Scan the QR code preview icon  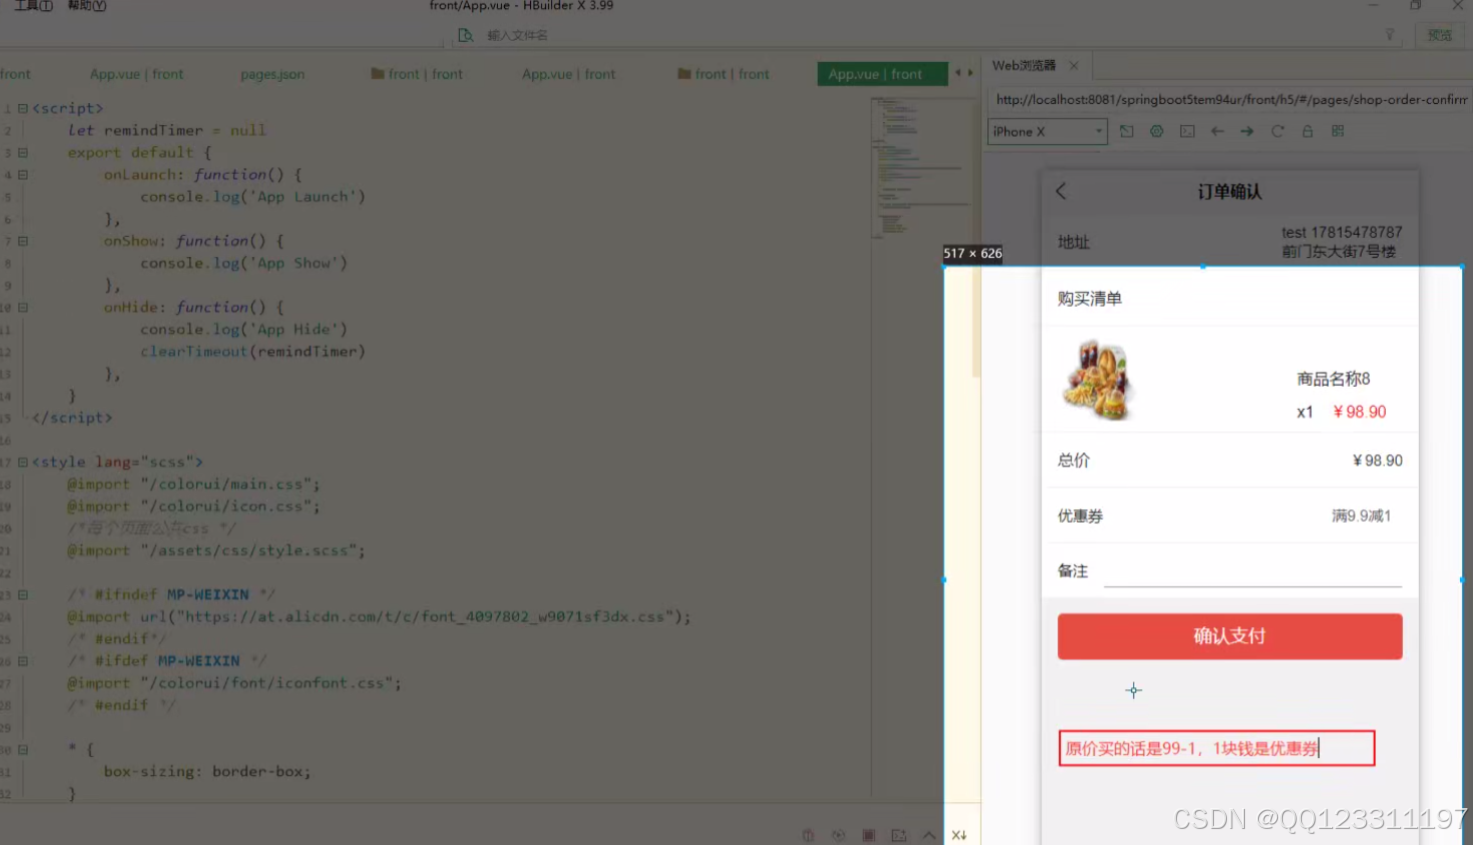pos(1336,130)
